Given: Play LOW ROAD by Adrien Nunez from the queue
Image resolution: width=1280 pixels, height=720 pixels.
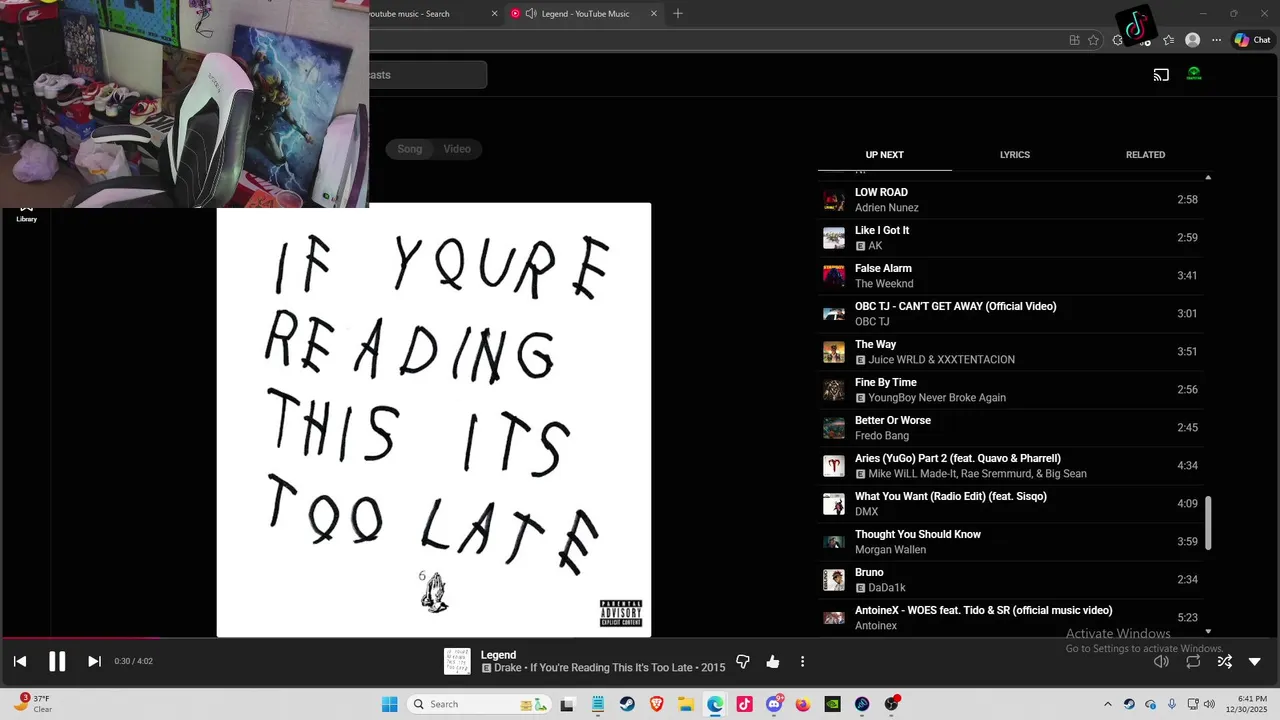Looking at the screenshot, I should pos(1010,200).
